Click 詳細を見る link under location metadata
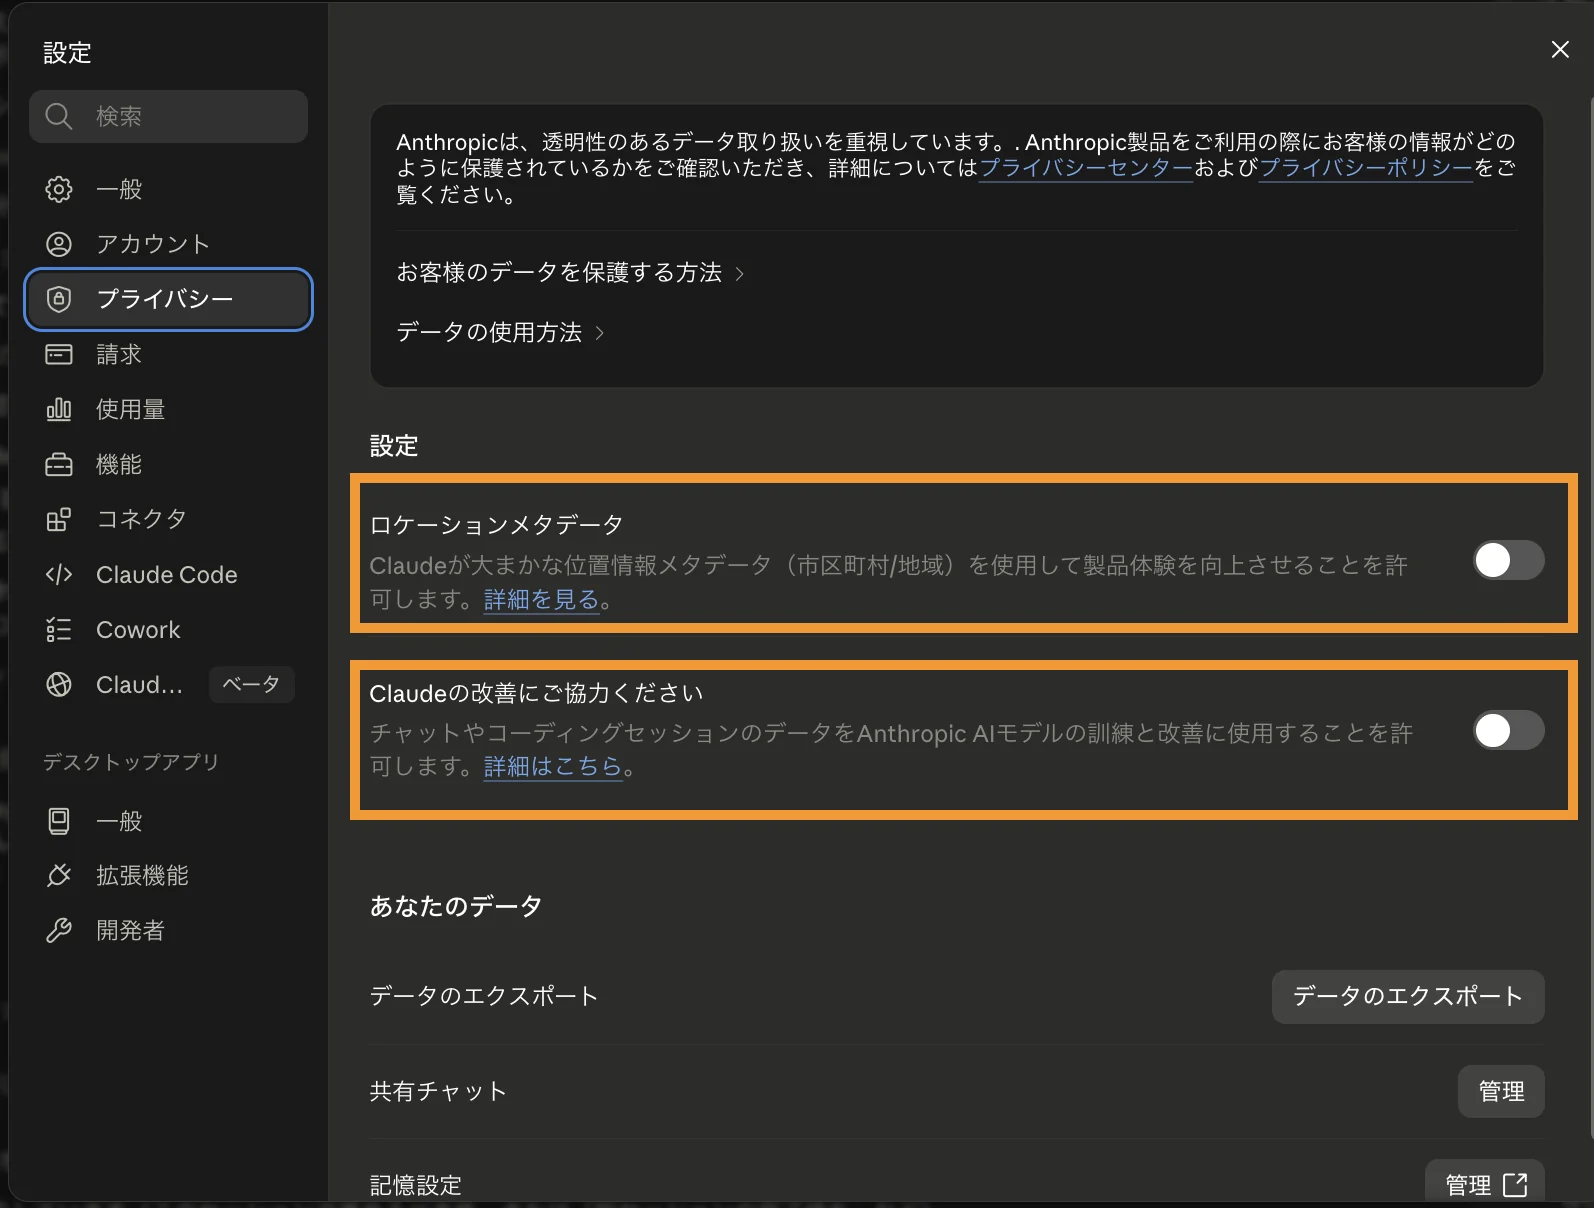 tap(541, 599)
